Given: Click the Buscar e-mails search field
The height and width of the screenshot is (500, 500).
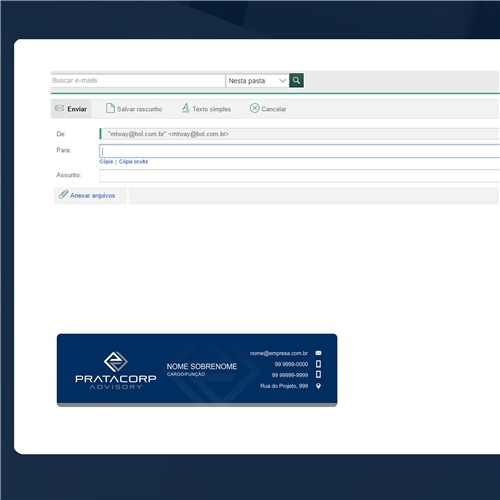Looking at the screenshot, I should click(x=138, y=80).
